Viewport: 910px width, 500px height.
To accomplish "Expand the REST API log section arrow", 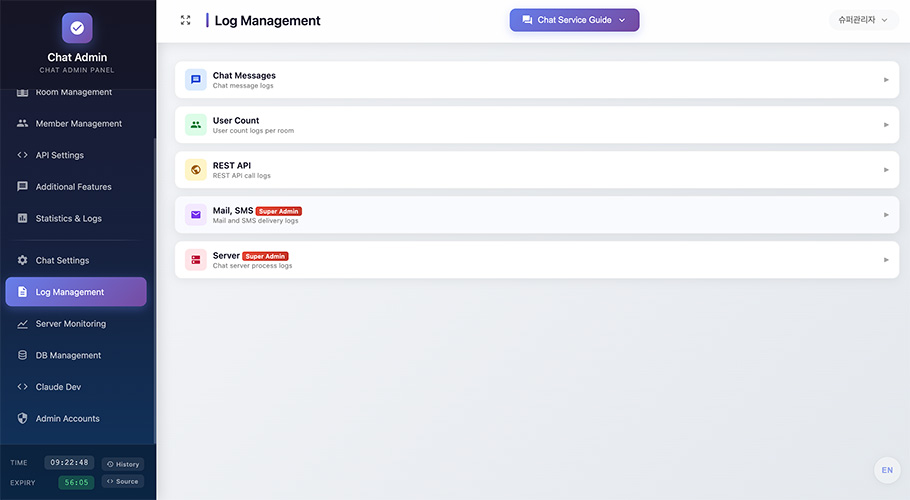I will 886,170.
